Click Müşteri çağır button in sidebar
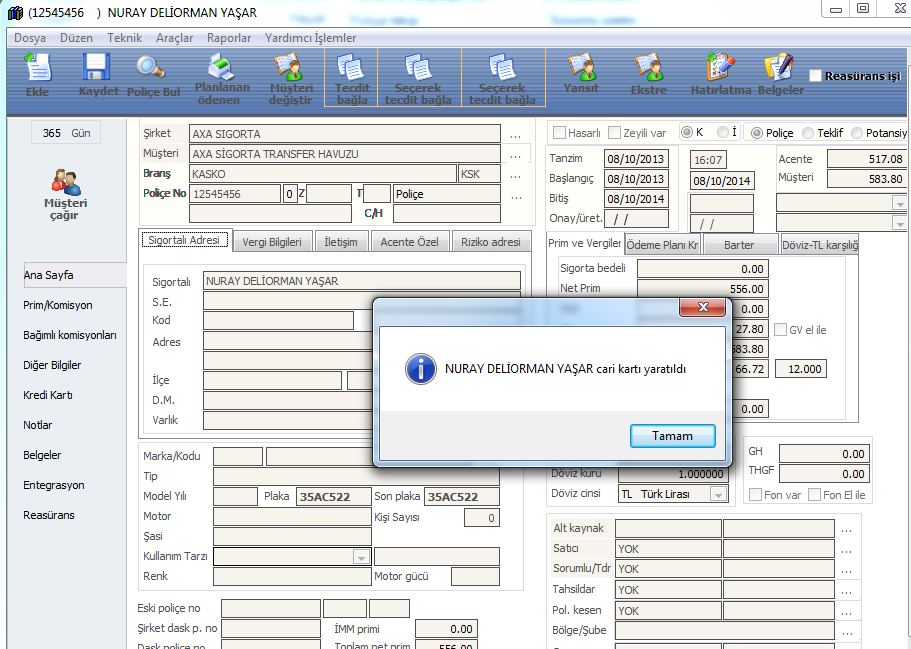Viewport: 911px width, 649px height. click(x=68, y=195)
